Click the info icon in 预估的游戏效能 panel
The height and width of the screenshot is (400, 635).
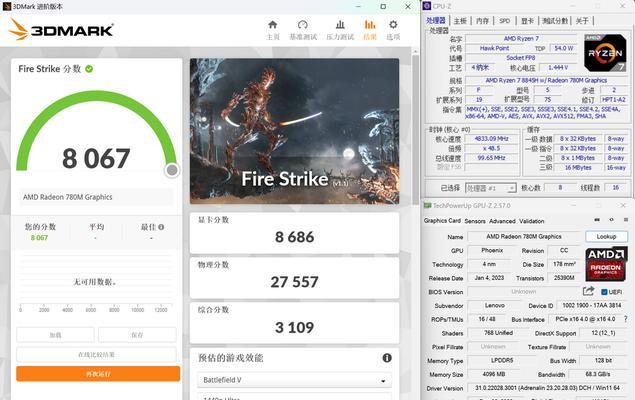(387, 357)
